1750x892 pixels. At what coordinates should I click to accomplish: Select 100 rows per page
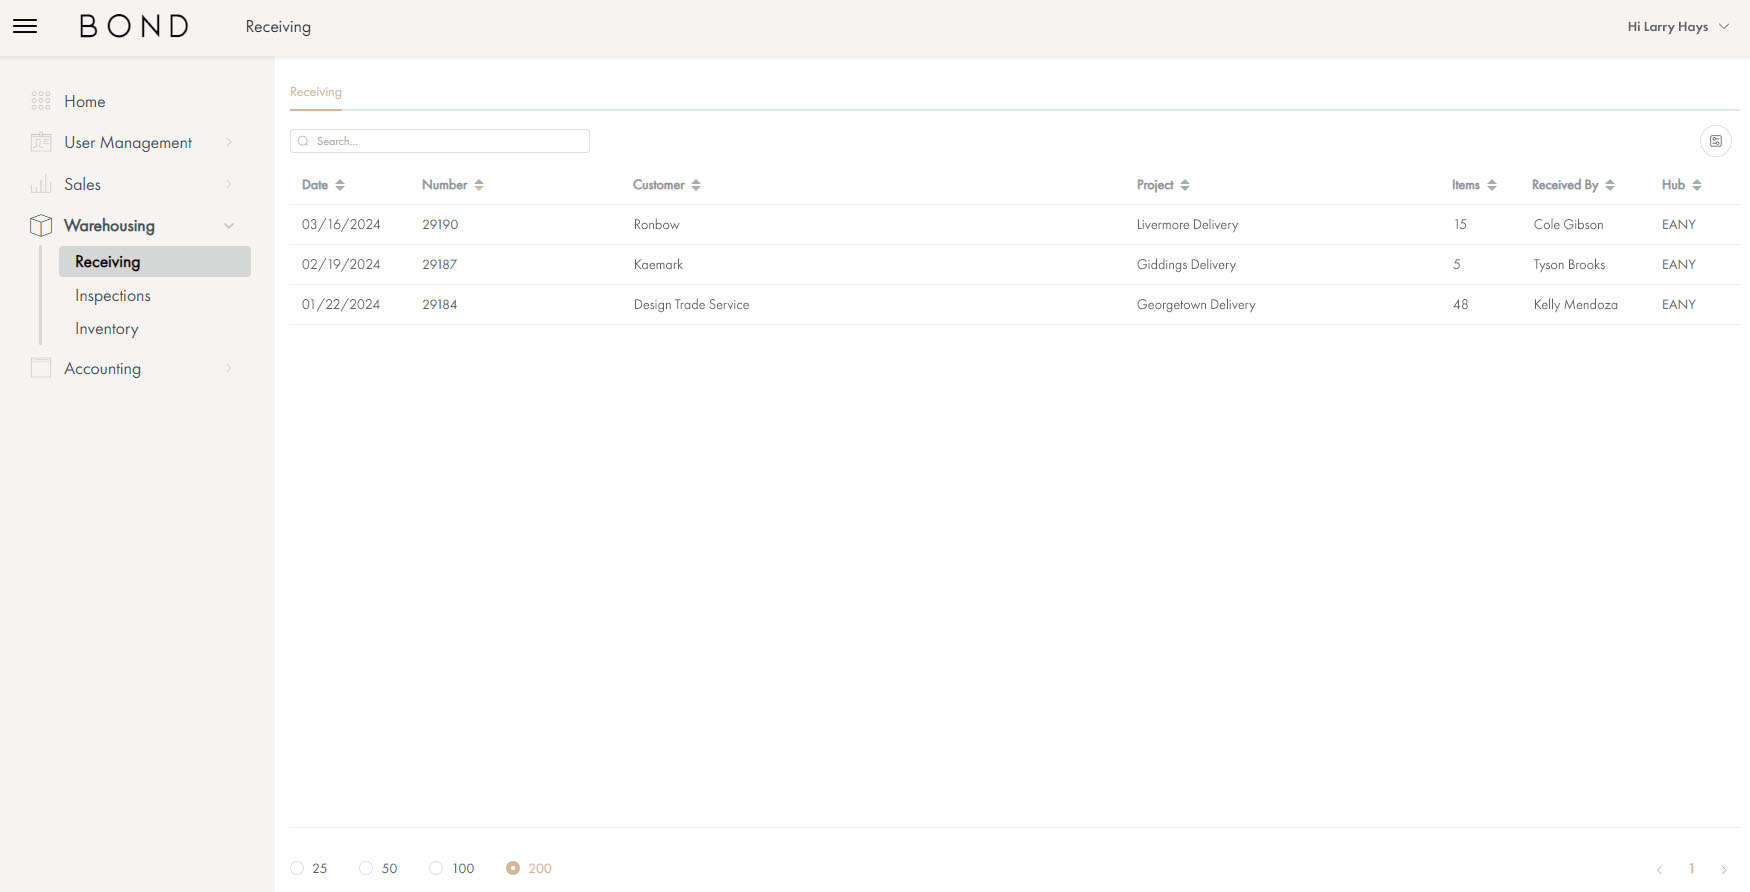pos(436,868)
